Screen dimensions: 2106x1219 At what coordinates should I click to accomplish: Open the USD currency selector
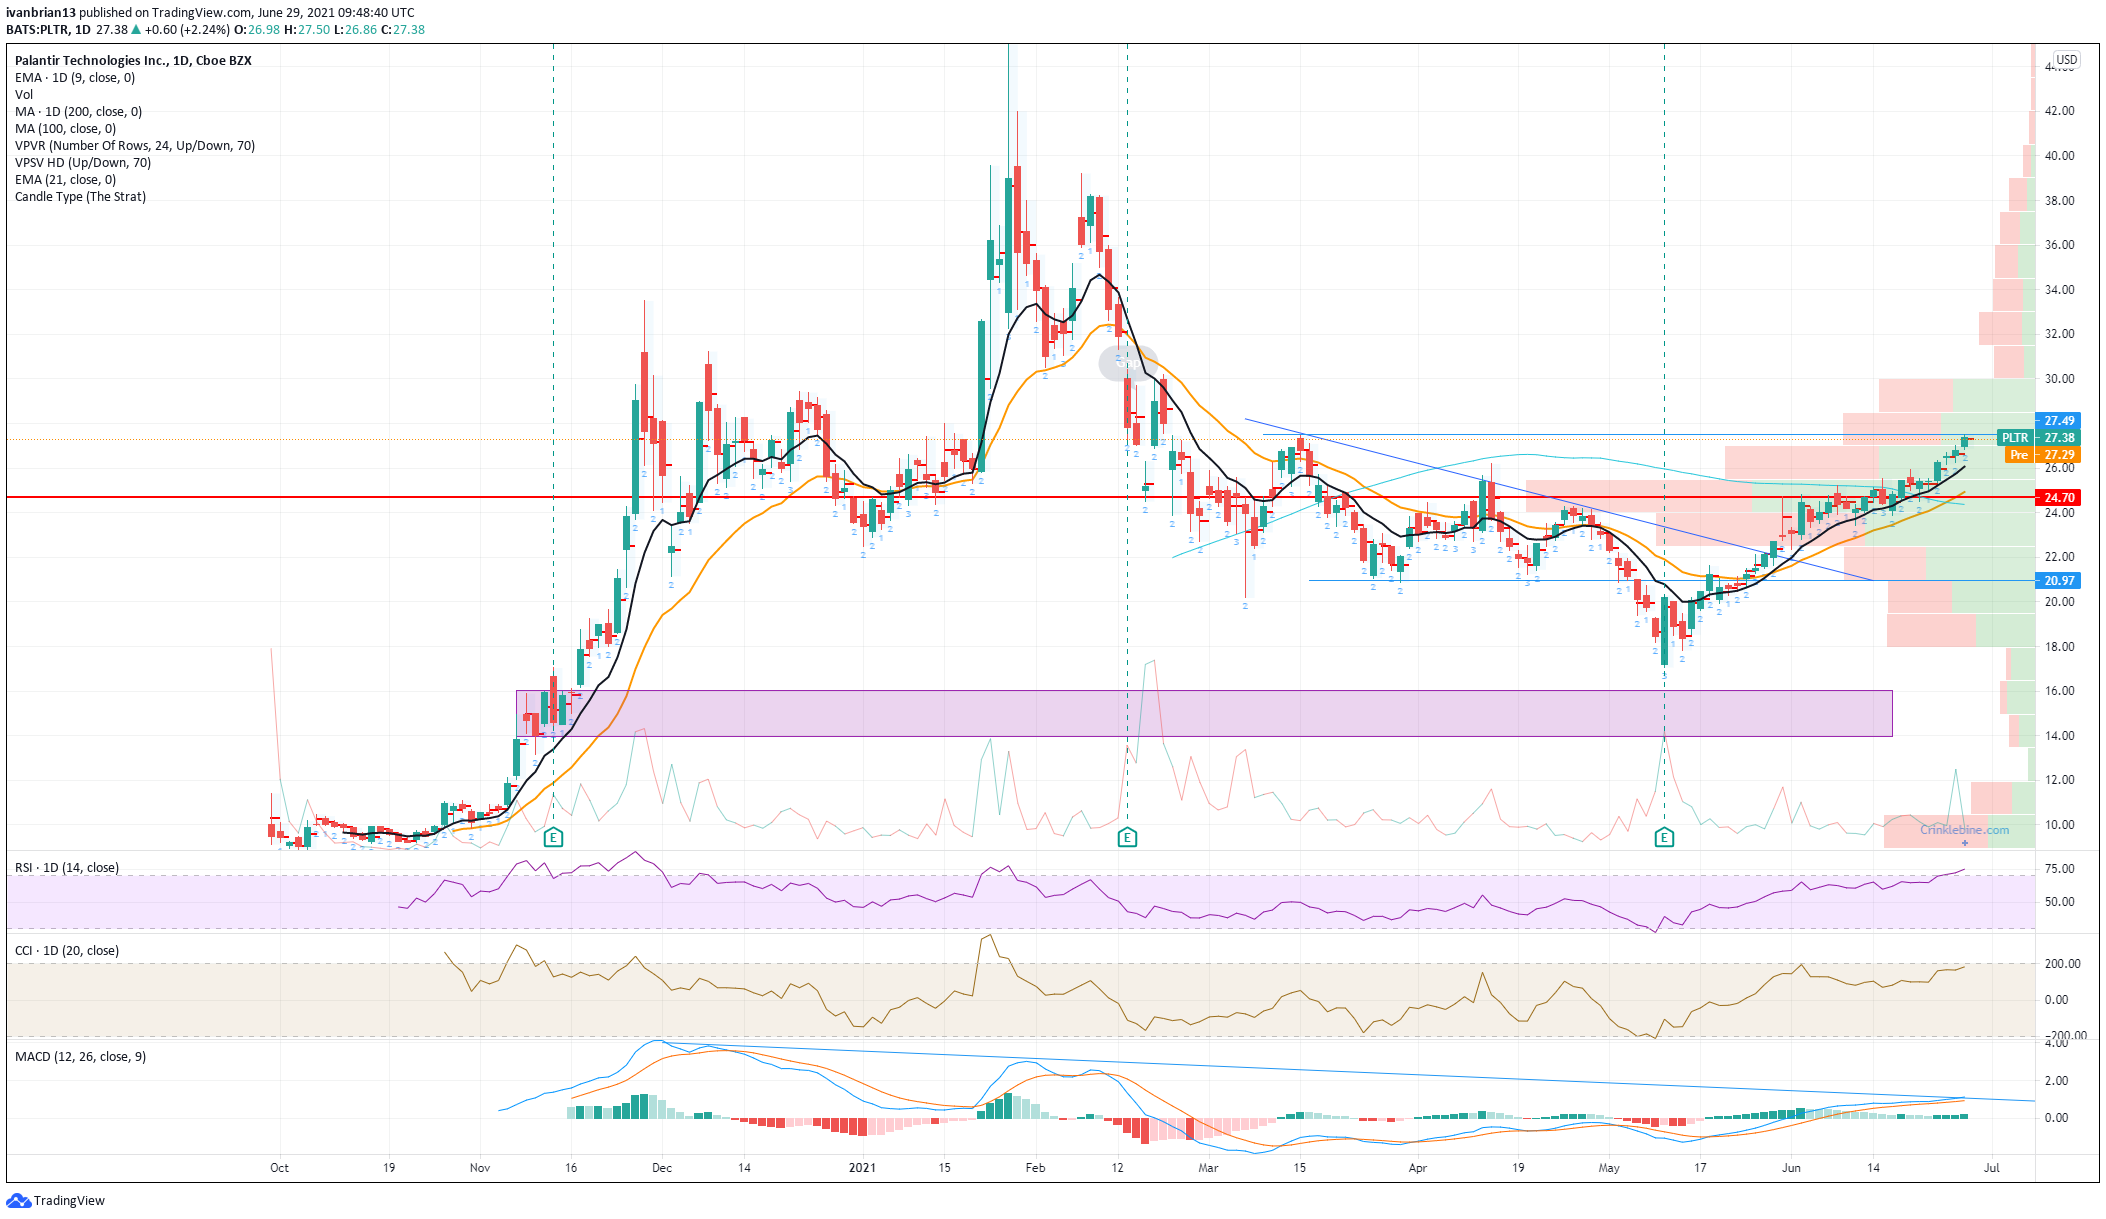point(2066,60)
